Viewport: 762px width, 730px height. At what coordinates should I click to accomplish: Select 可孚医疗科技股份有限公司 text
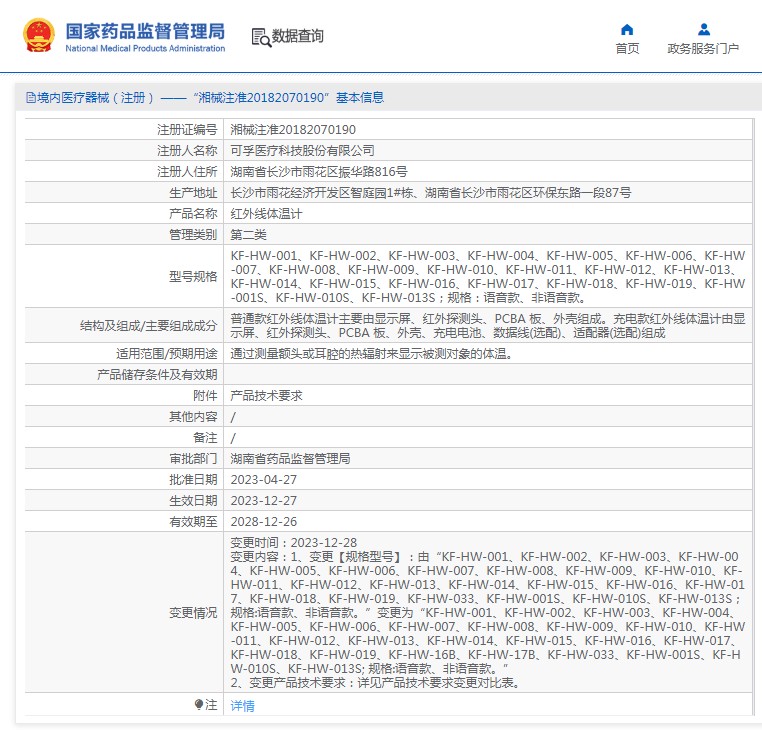tap(302, 151)
